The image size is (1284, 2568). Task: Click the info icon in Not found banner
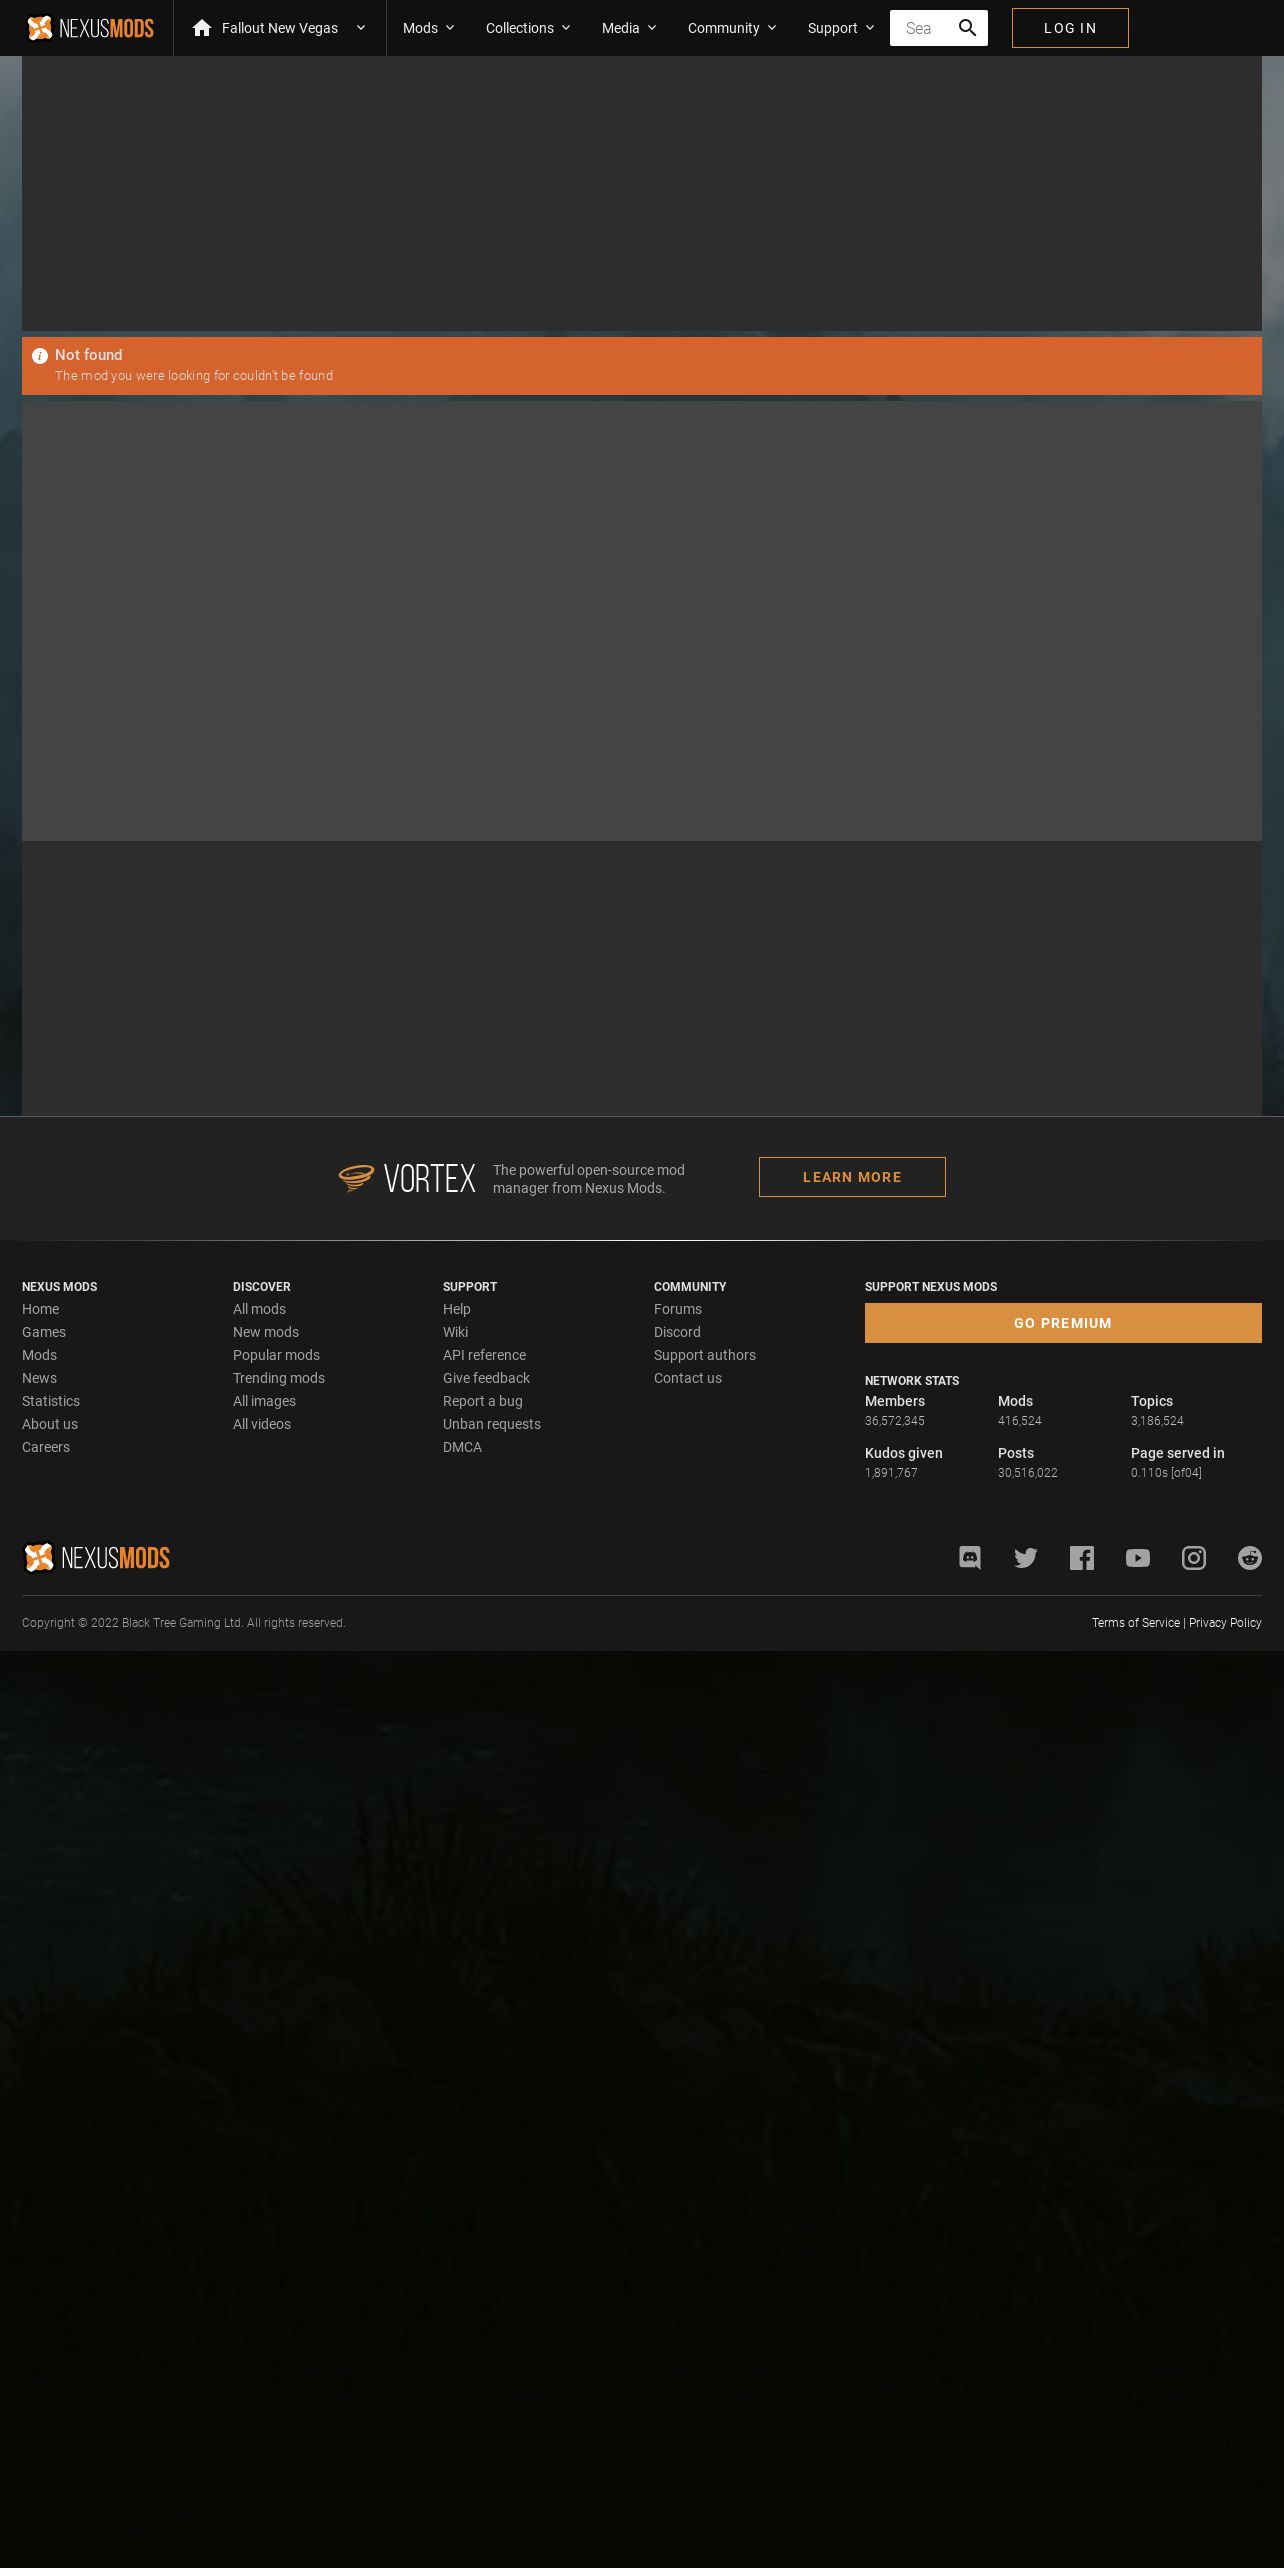[40, 356]
